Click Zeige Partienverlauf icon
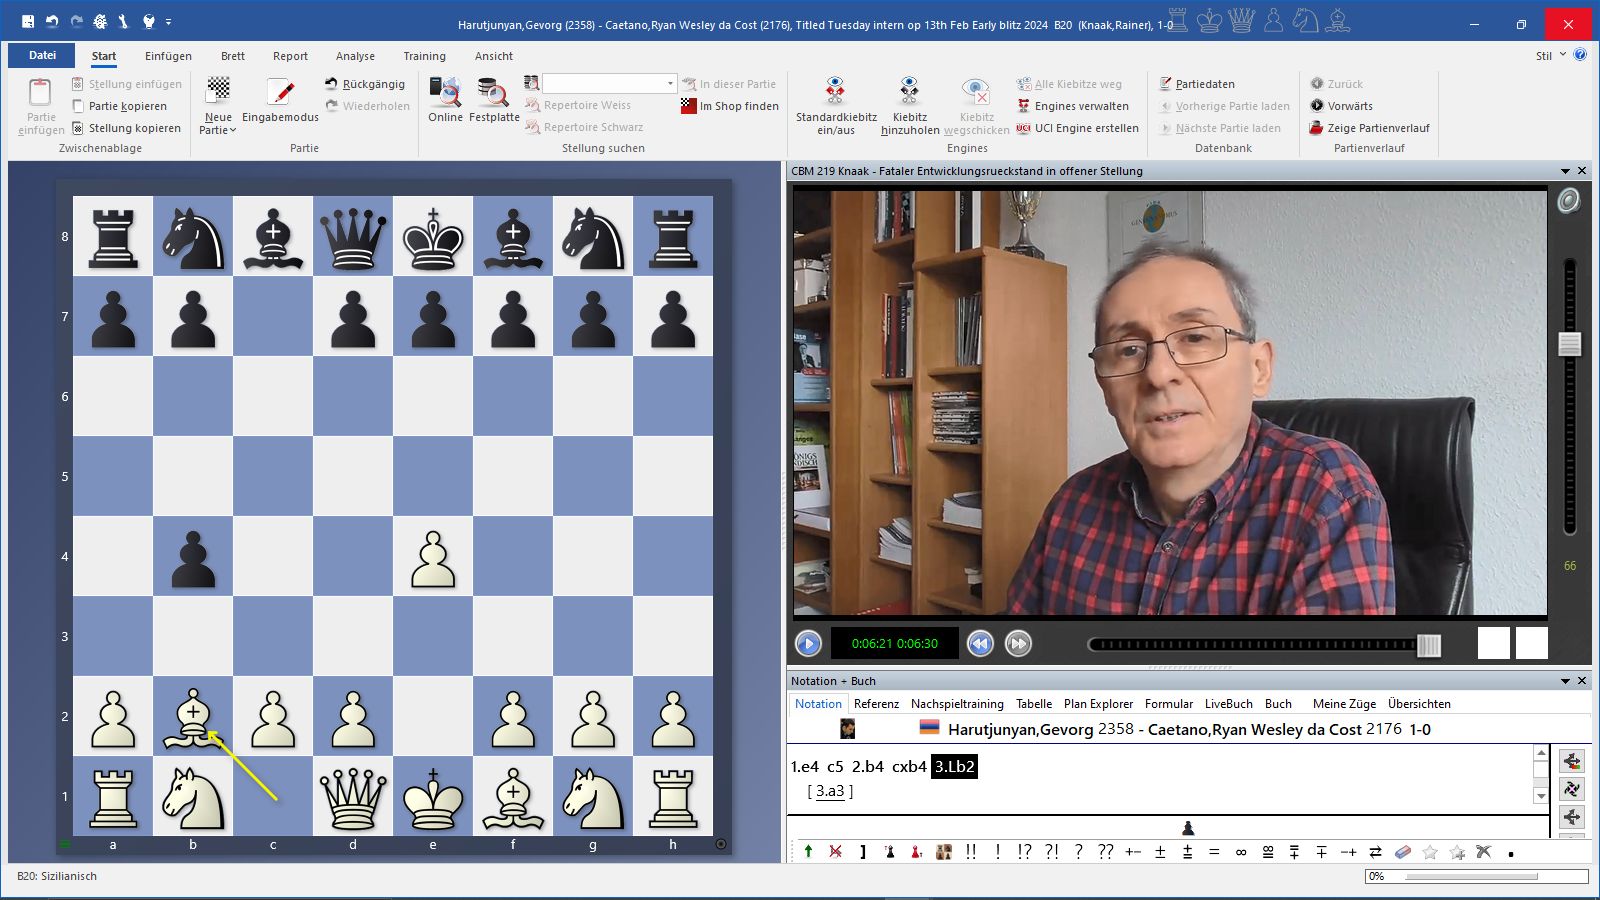This screenshot has width=1600, height=900. (x=1317, y=128)
